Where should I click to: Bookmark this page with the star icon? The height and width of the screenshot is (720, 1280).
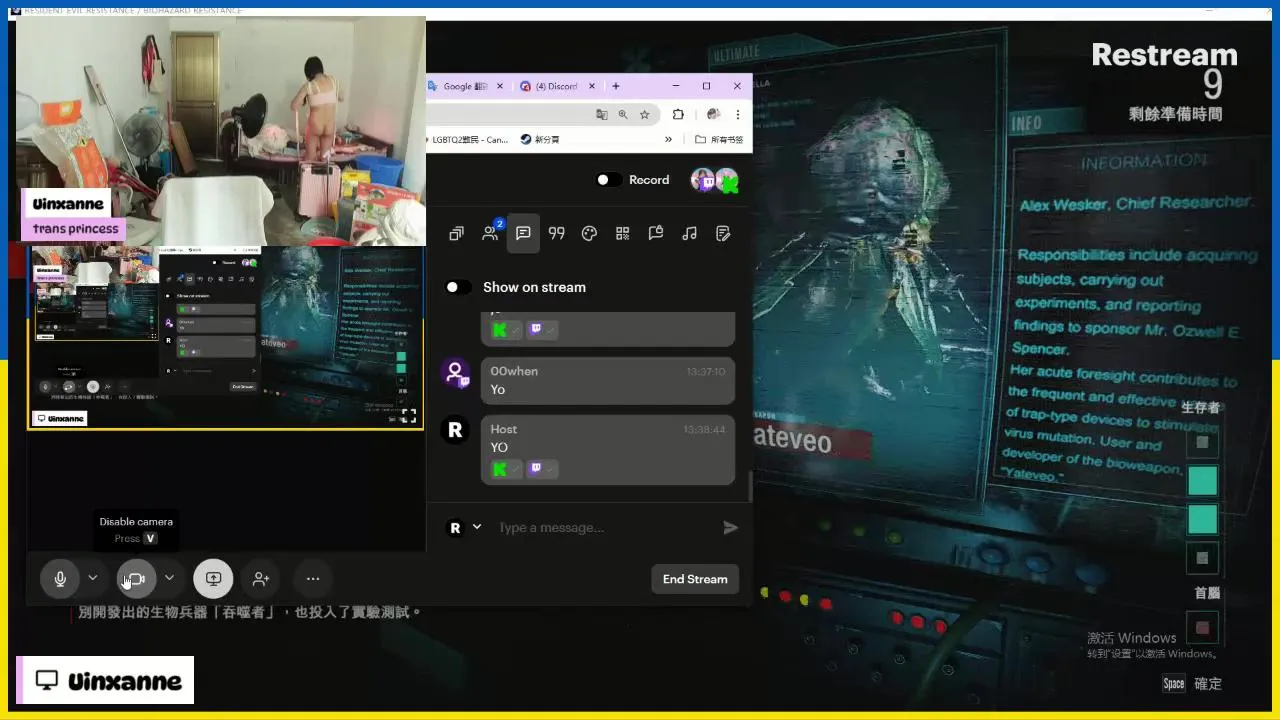pyautogui.click(x=645, y=114)
